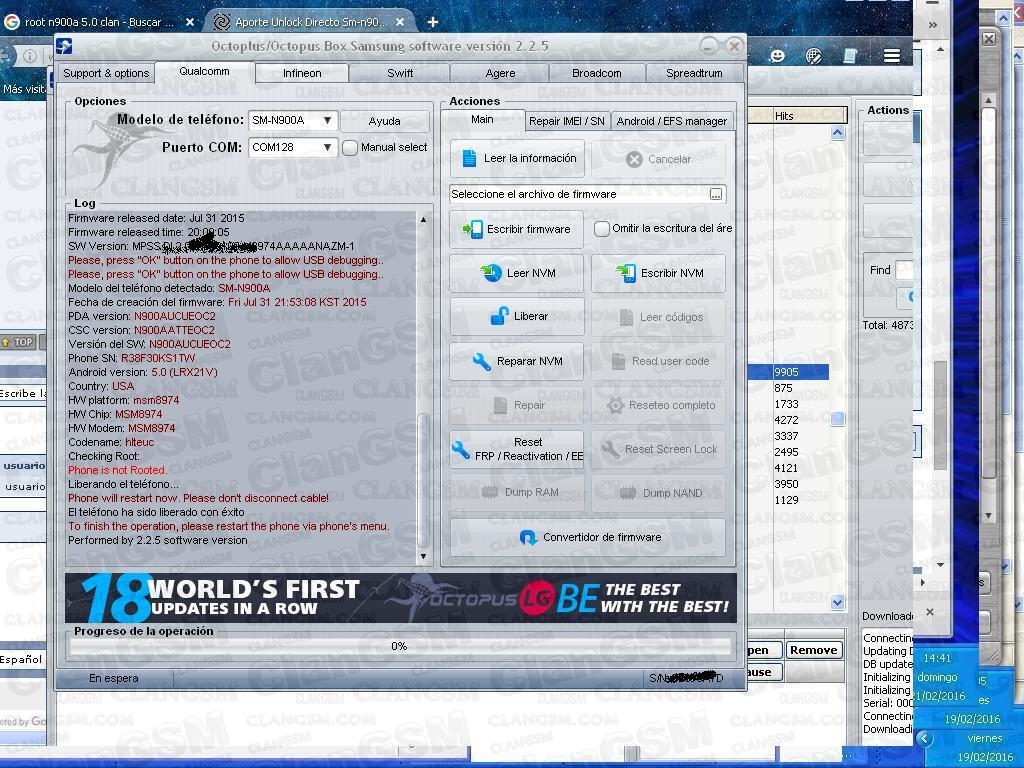
Task: Click the Downloads panel close X
Action: 930,612
